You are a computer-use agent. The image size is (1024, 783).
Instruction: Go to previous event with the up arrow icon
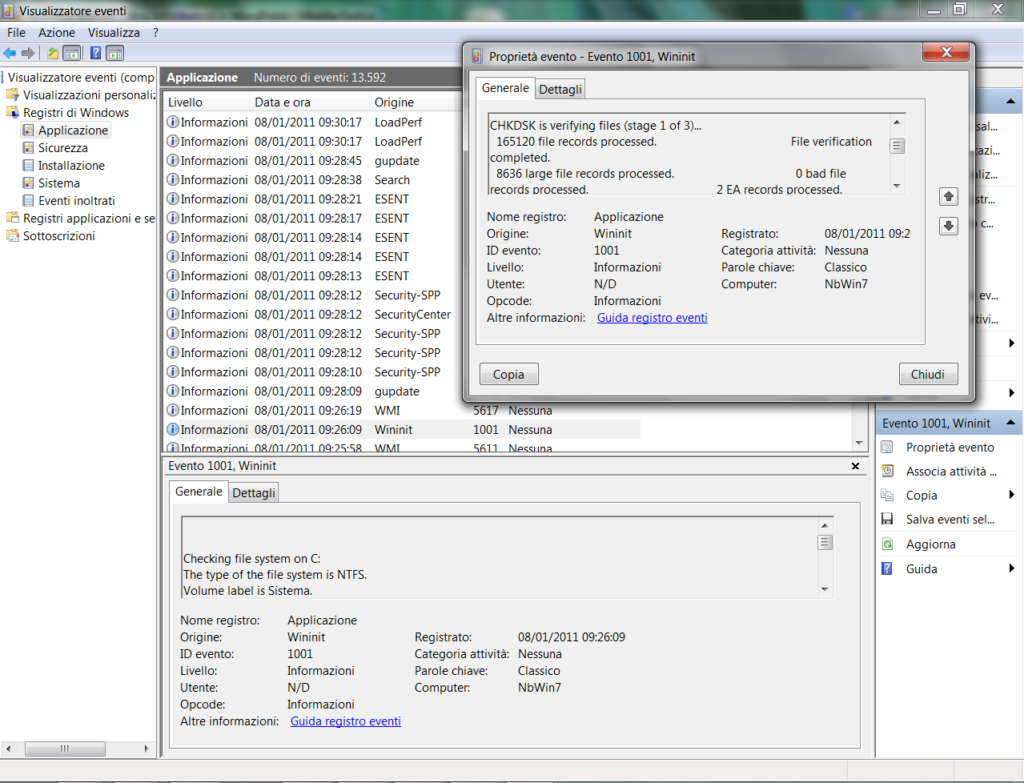point(948,196)
